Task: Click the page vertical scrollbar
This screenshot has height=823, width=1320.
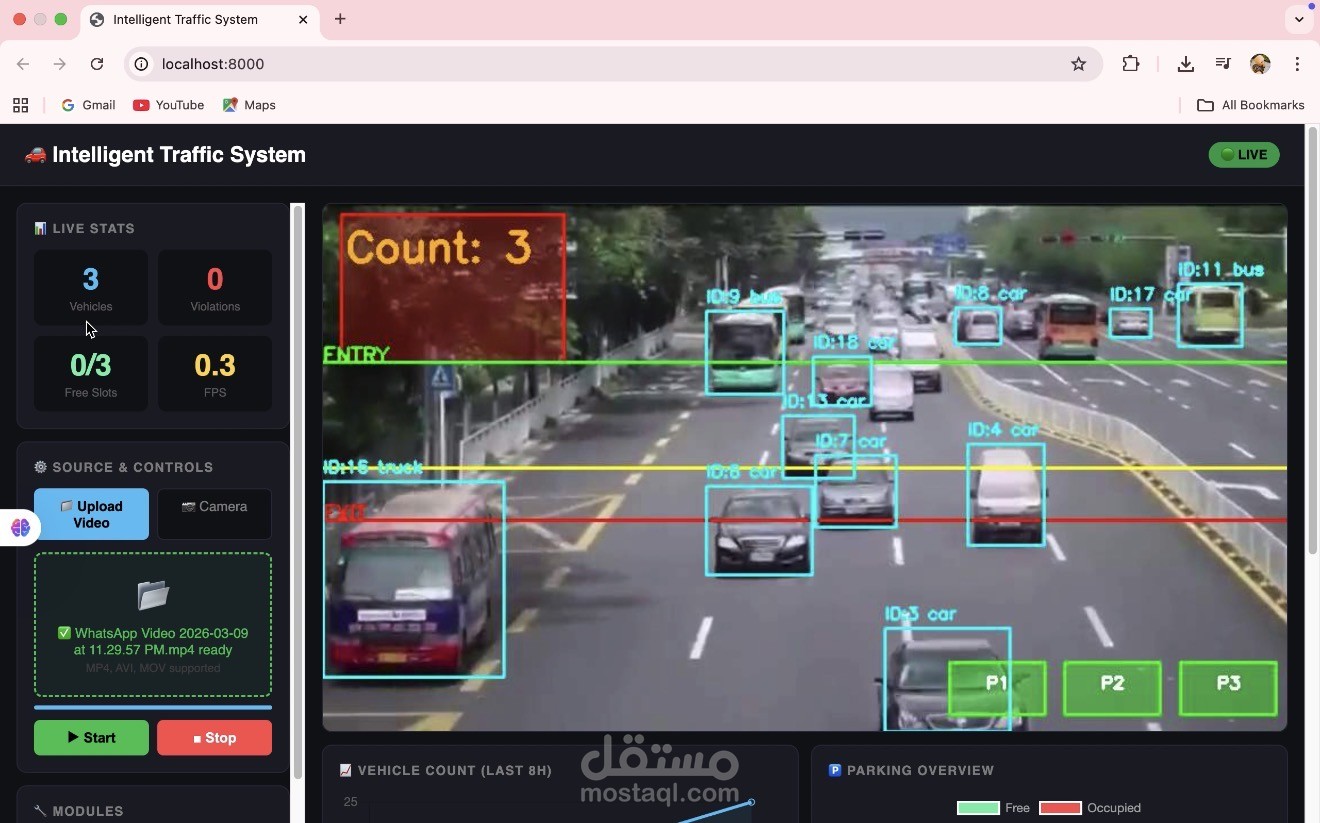Action: click(x=1313, y=340)
